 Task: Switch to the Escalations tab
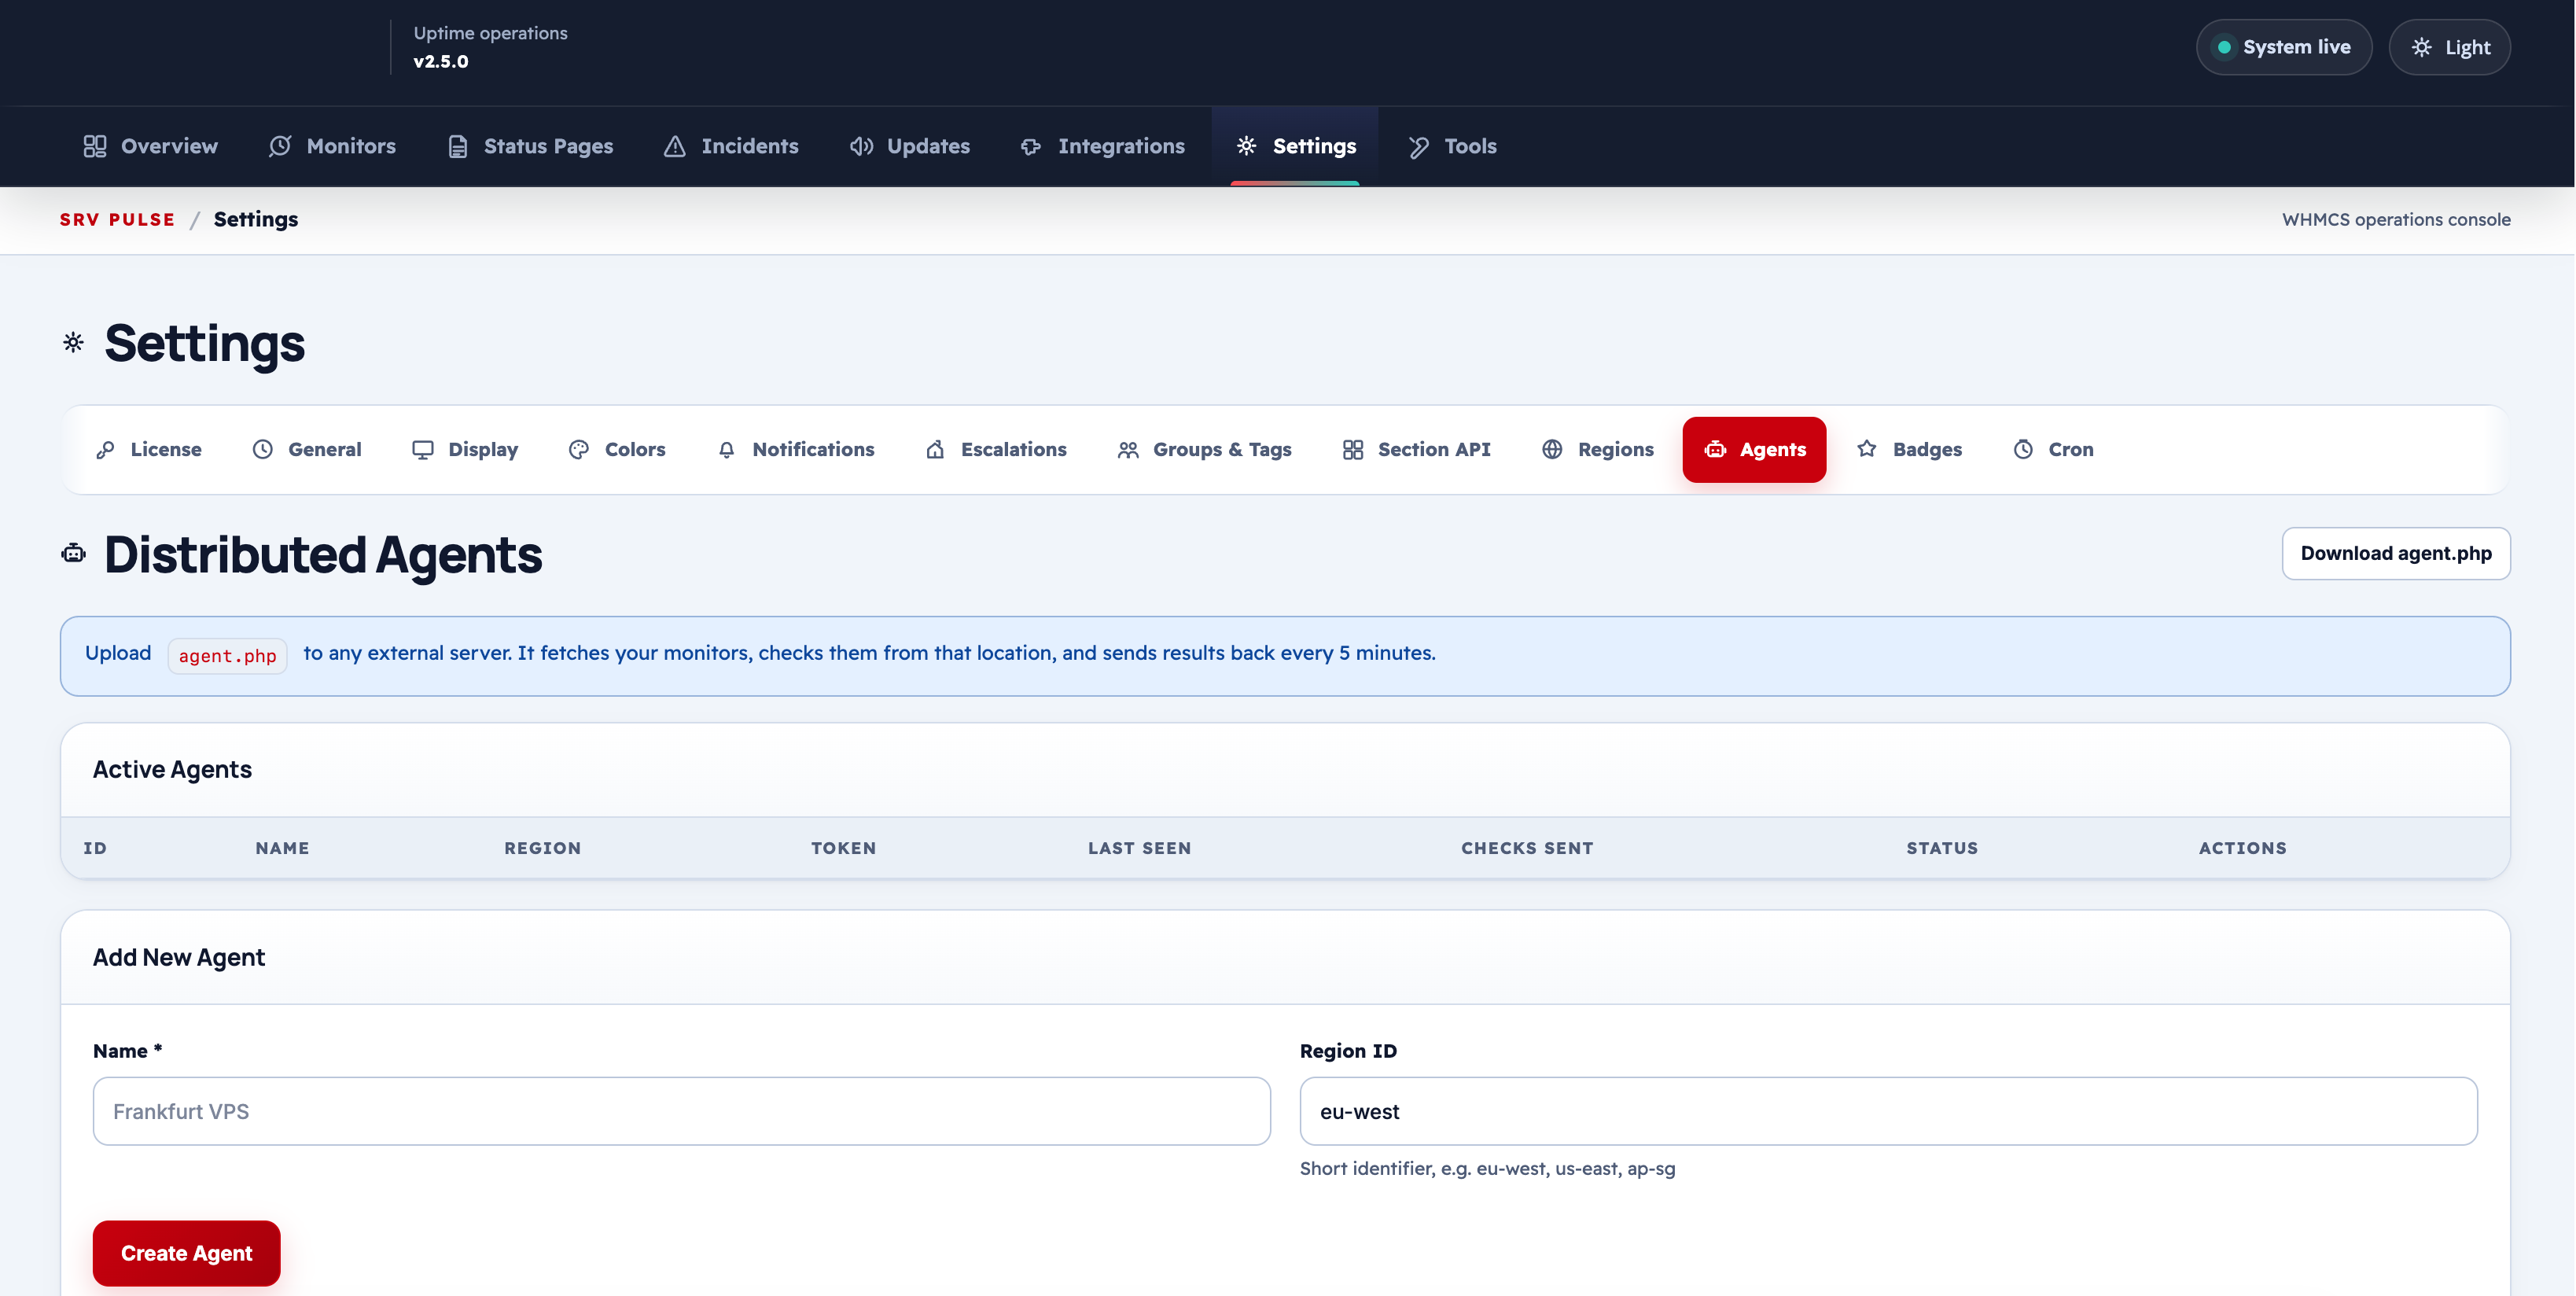click(x=996, y=450)
